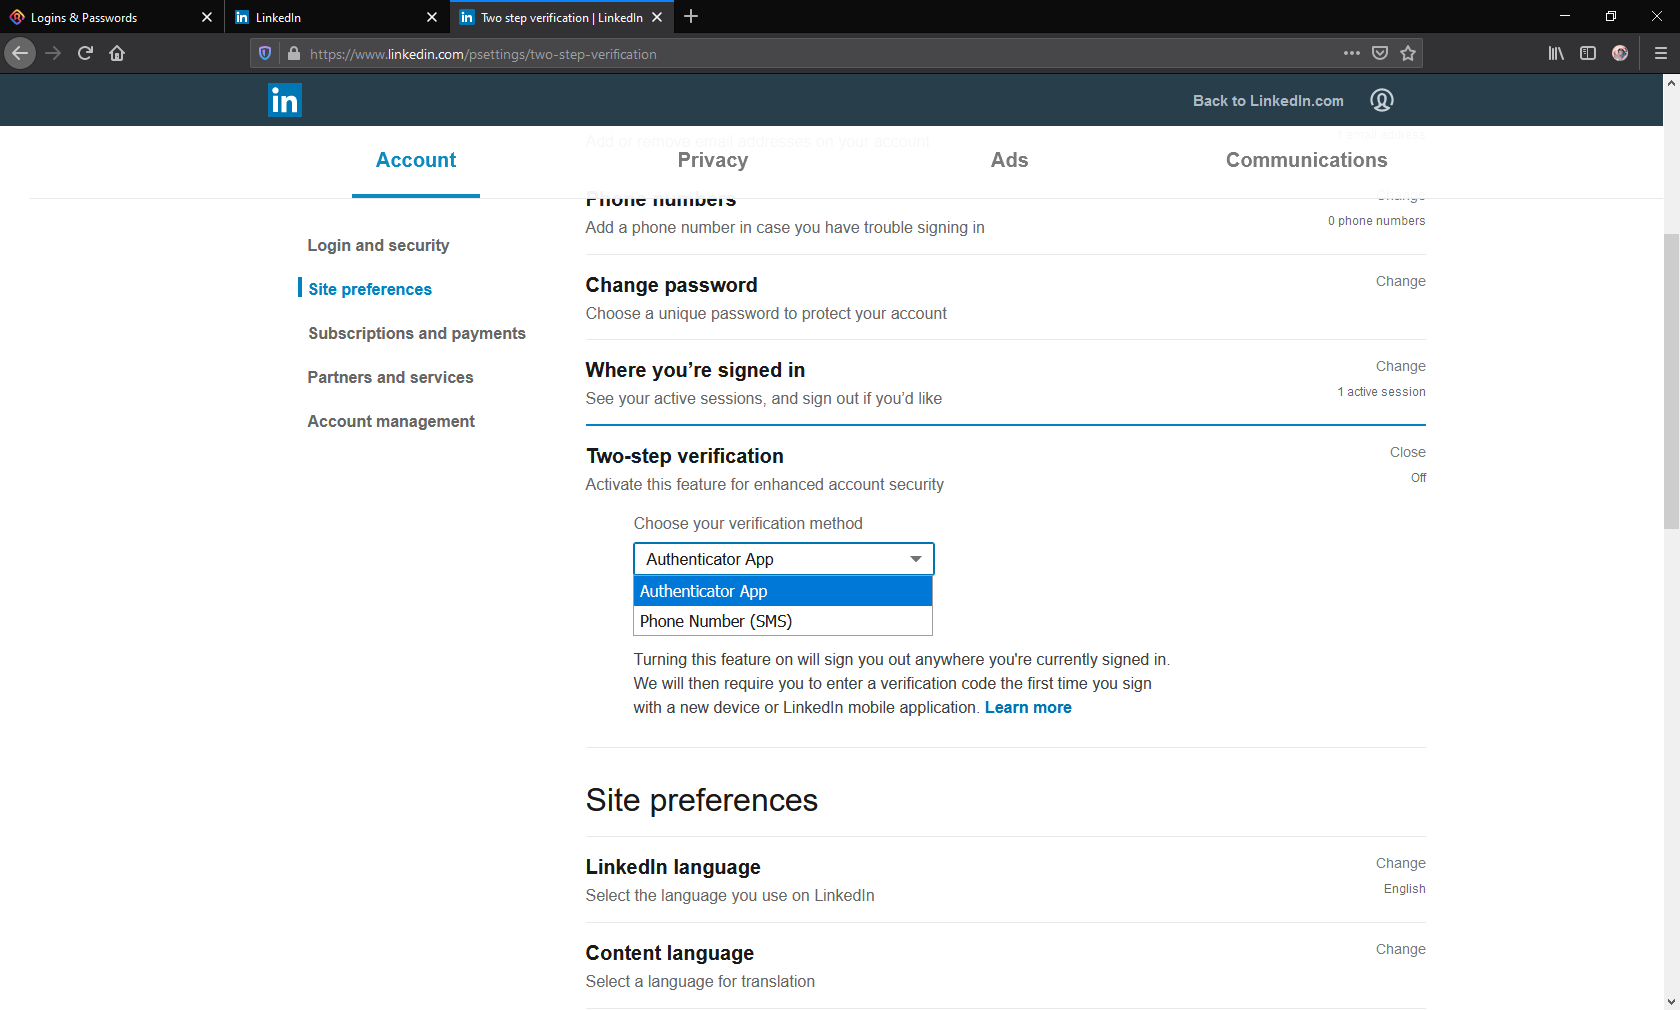1680x1010 pixels.
Task: Click scrollbar down arrow
Action: pos(1671,1001)
